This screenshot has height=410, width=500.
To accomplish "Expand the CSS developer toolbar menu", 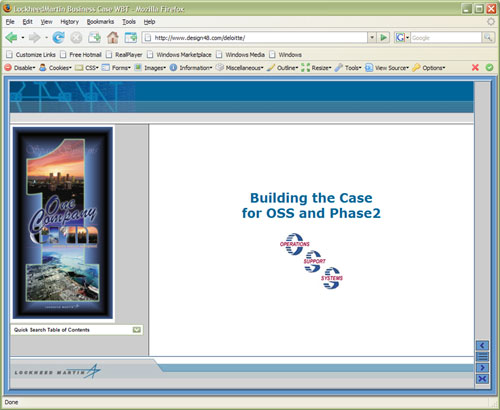I will point(87,68).
